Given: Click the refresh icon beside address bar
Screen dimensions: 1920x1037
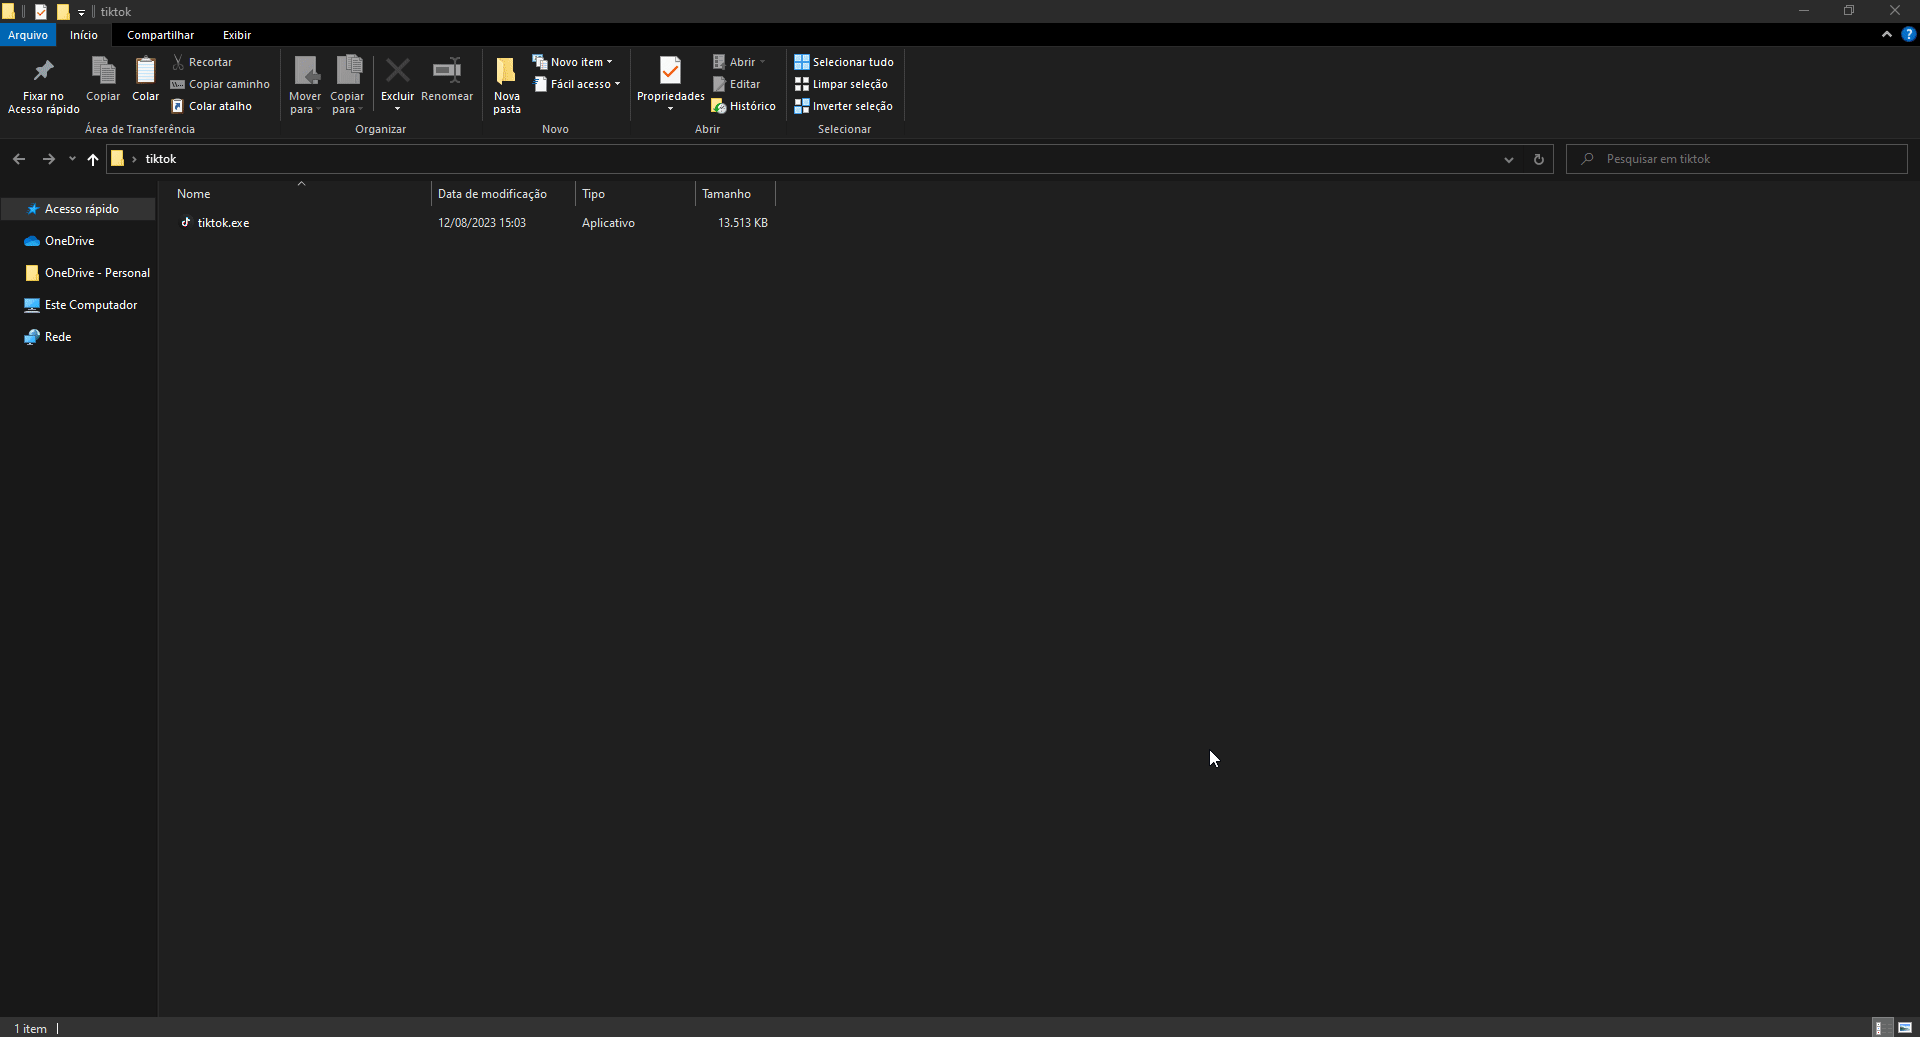Looking at the screenshot, I should (1538, 159).
